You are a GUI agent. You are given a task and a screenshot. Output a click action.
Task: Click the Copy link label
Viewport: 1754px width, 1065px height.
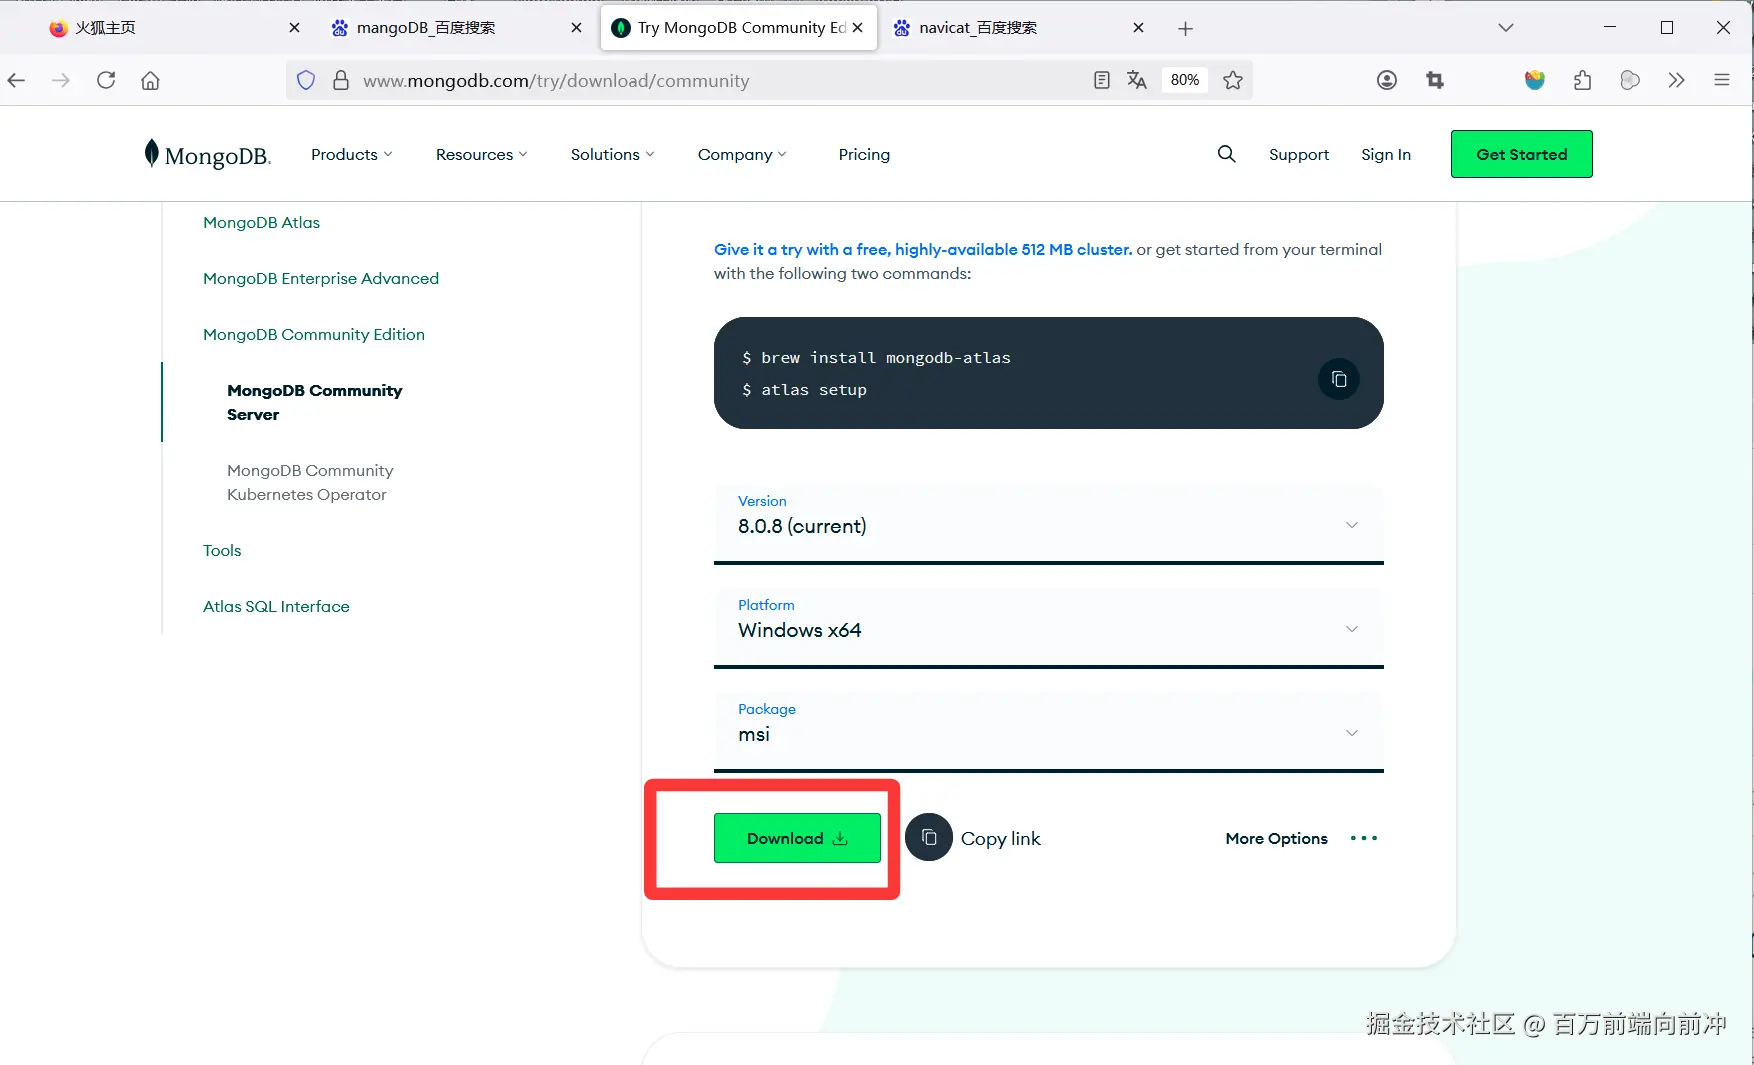tap(1001, 839)
